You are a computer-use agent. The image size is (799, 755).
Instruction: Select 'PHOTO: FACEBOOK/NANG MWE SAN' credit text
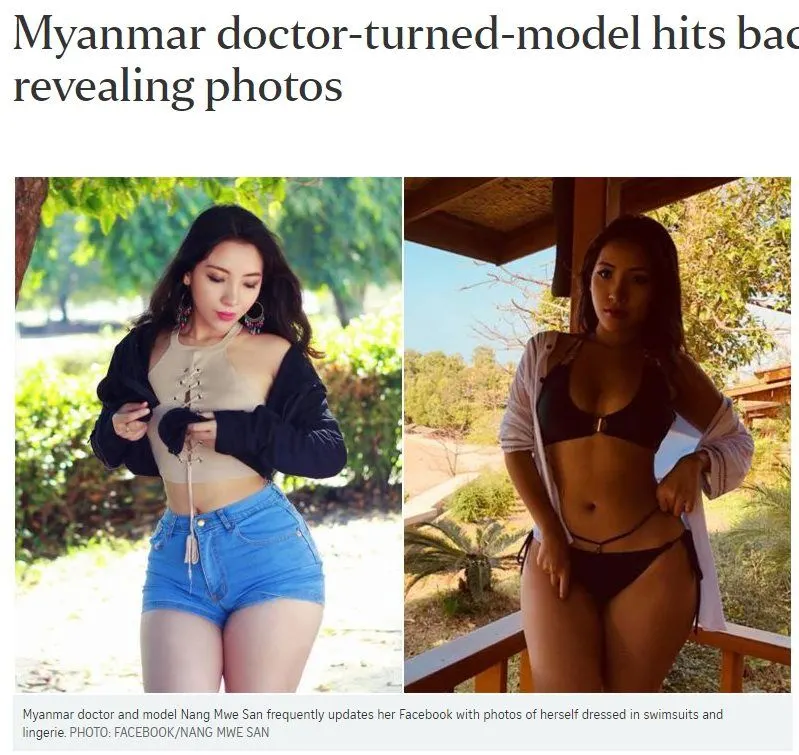(169, 733)
